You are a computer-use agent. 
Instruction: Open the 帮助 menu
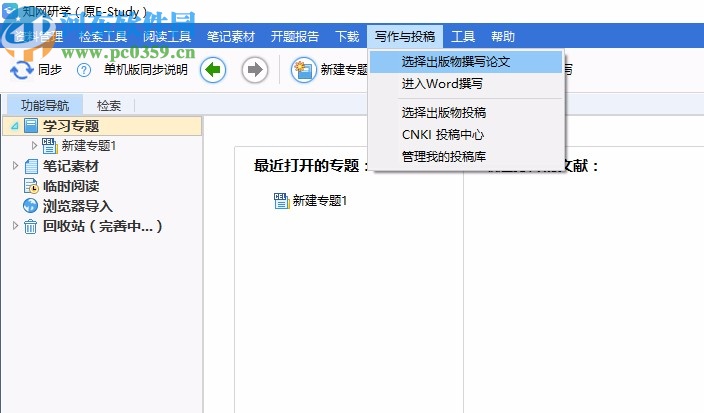coord(502,36)
